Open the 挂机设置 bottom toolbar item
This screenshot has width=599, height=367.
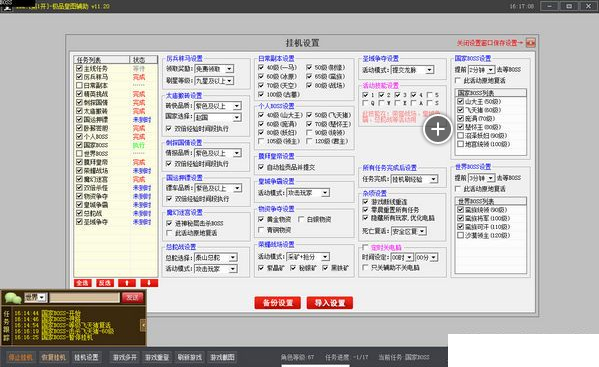point(86,357)
